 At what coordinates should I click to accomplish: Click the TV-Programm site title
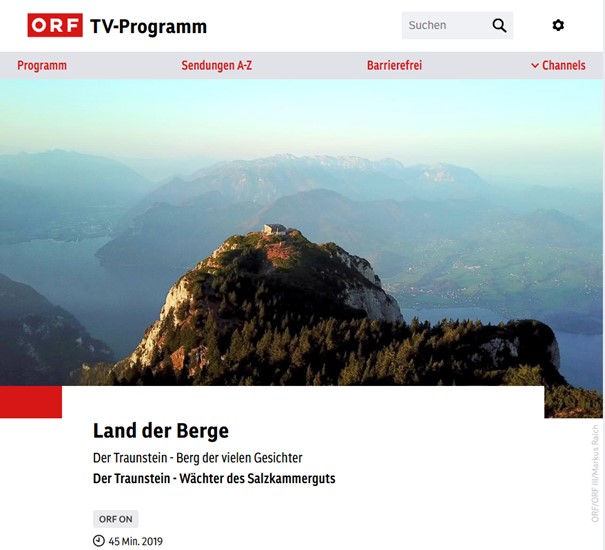coord(149,26)
